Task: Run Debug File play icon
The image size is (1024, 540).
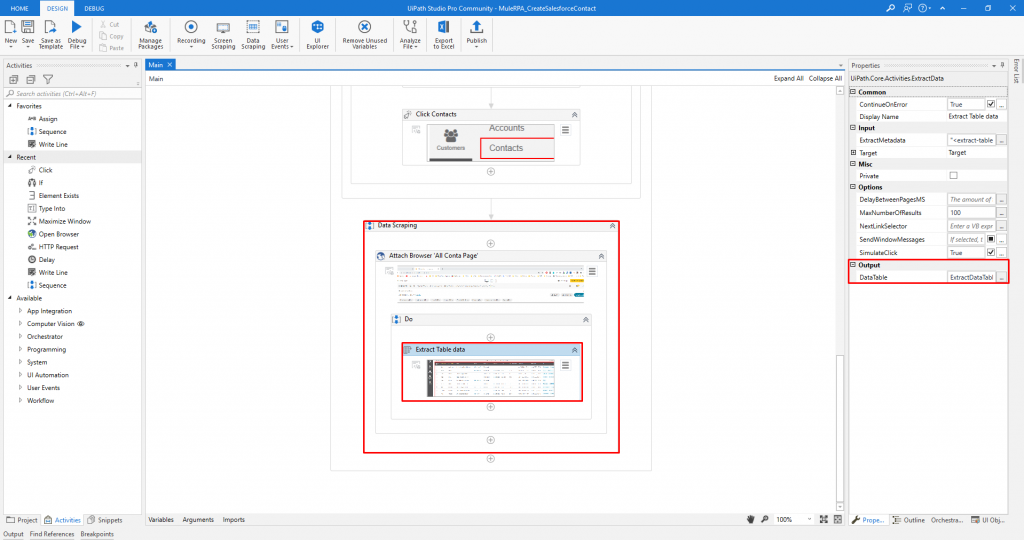Action: pos(76,27)
